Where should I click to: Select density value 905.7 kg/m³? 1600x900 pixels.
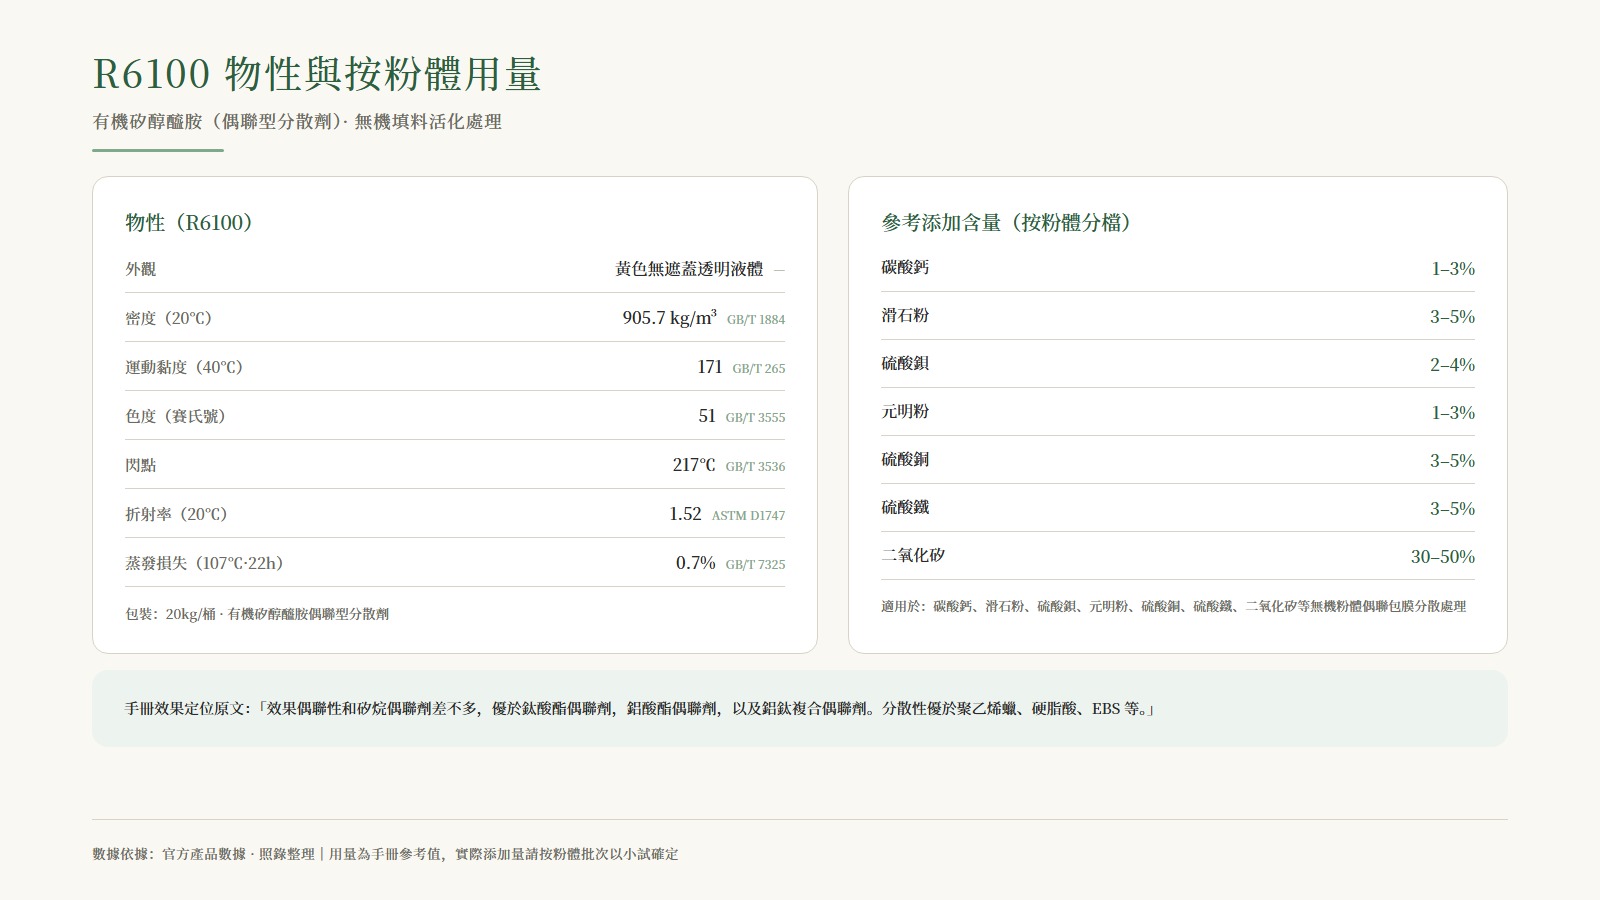coord(669,317)
